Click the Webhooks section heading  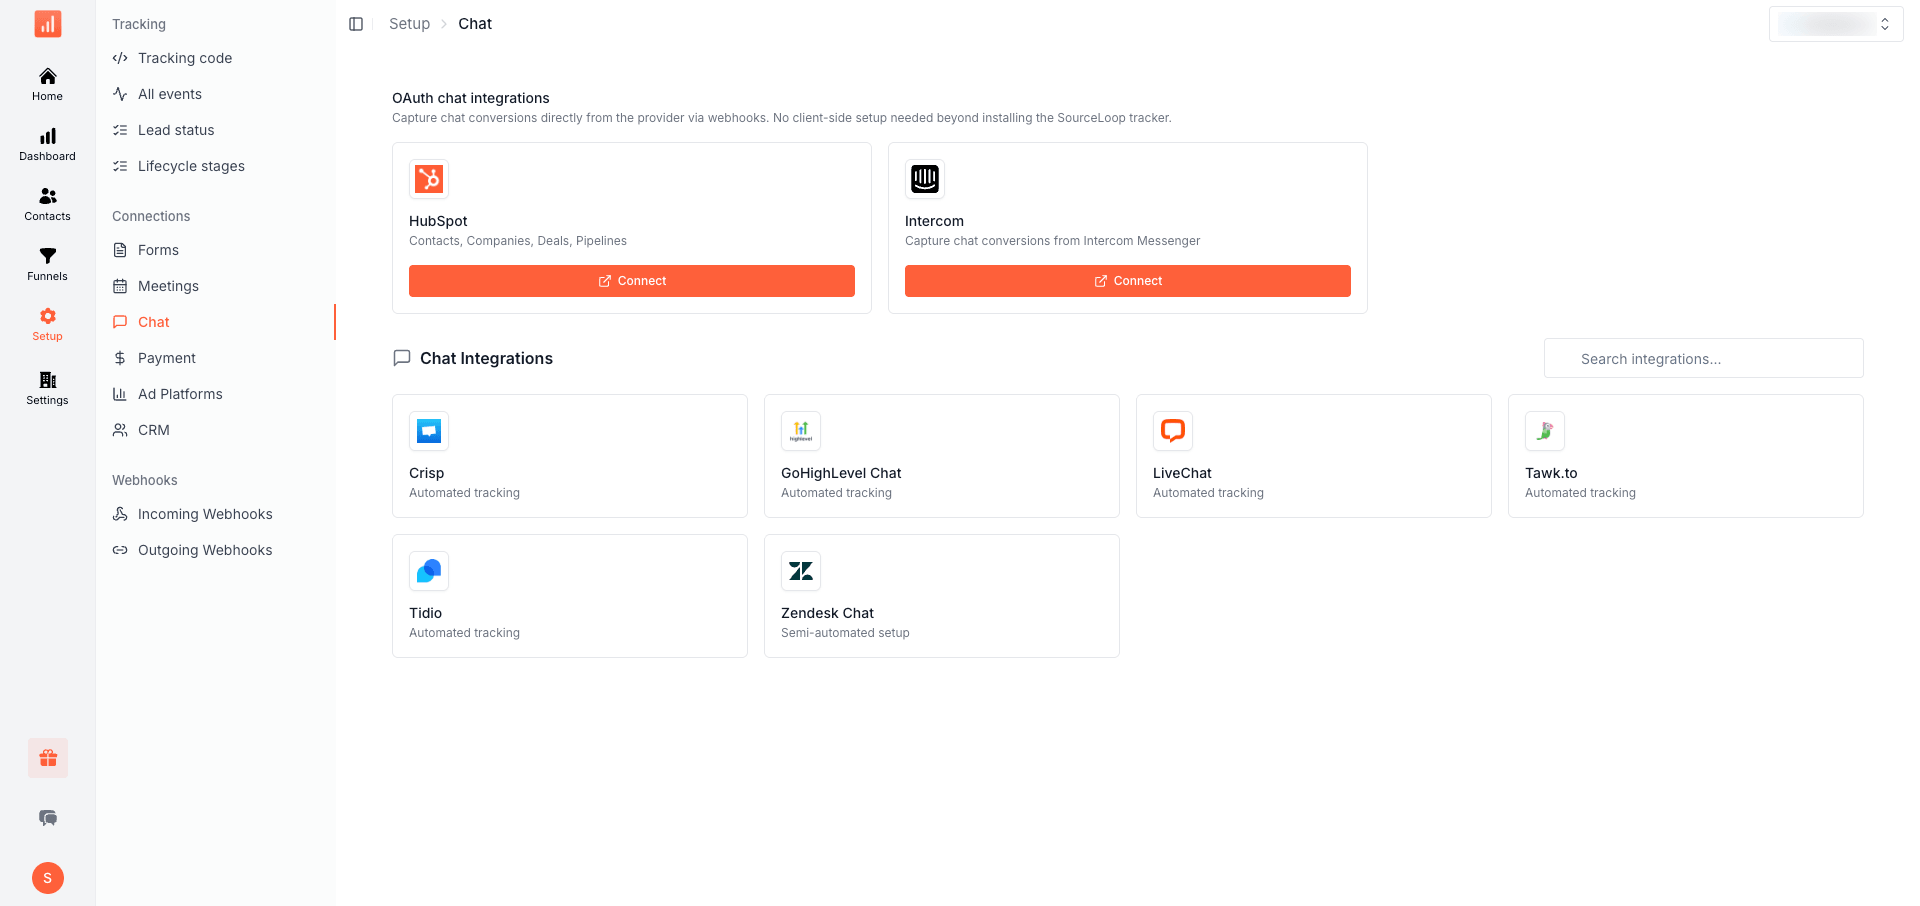coord(145,480)
